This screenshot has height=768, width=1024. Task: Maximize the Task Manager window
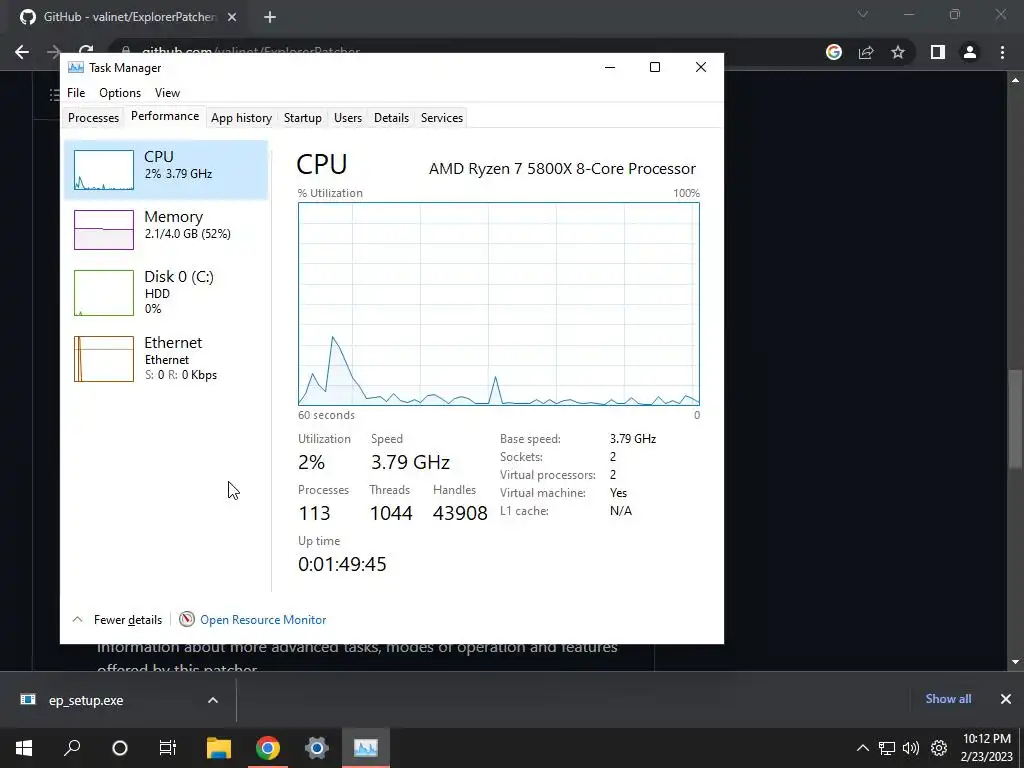pos(655,67)
